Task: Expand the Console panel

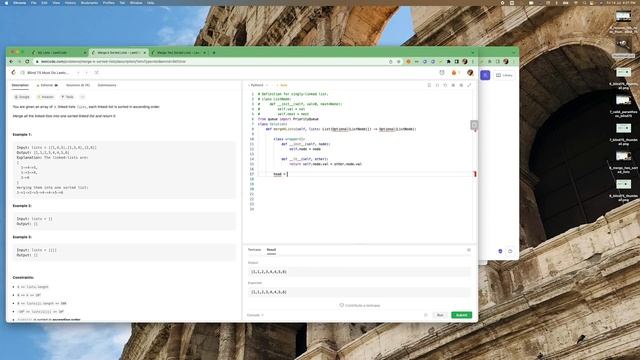Action: 255,315
